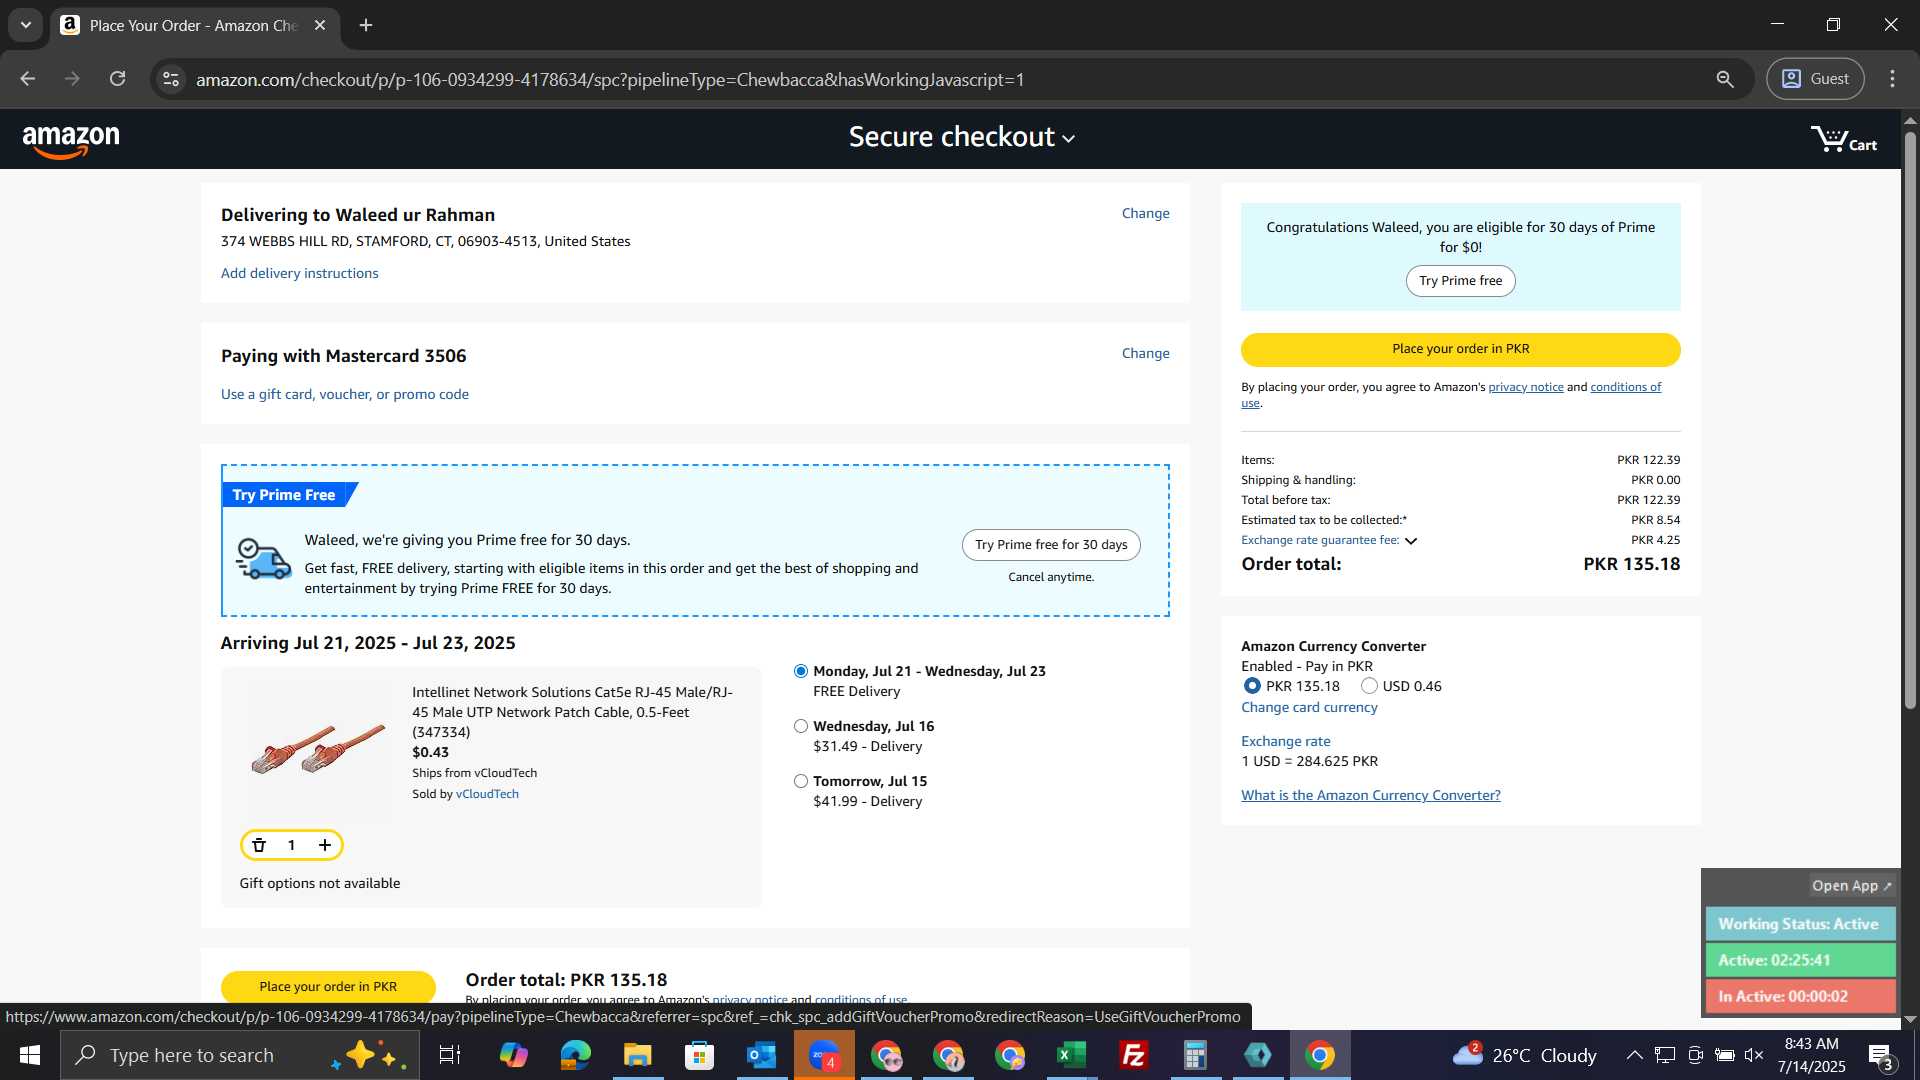
Task: Select Tomorrow, Jul 15 delivery option
Action: 801,781
